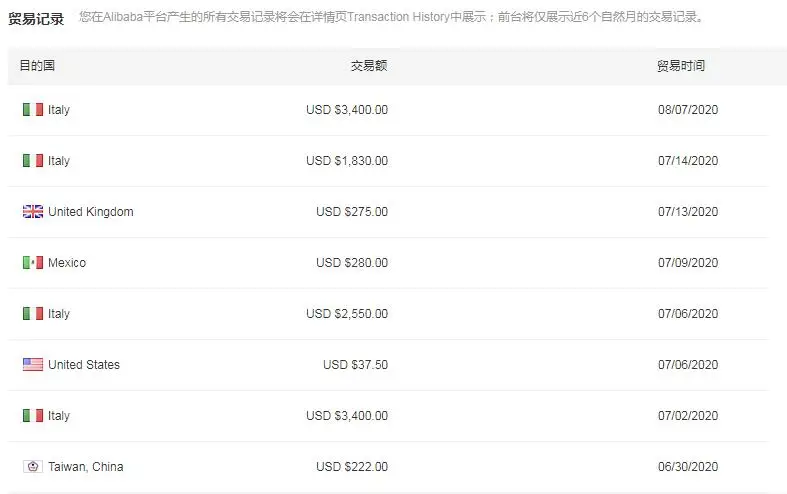Image resolution: width=787 pixels, height=494 pixels.
Task: Click the USD $275.00 transaction amount
Action: tap(352, 212)
